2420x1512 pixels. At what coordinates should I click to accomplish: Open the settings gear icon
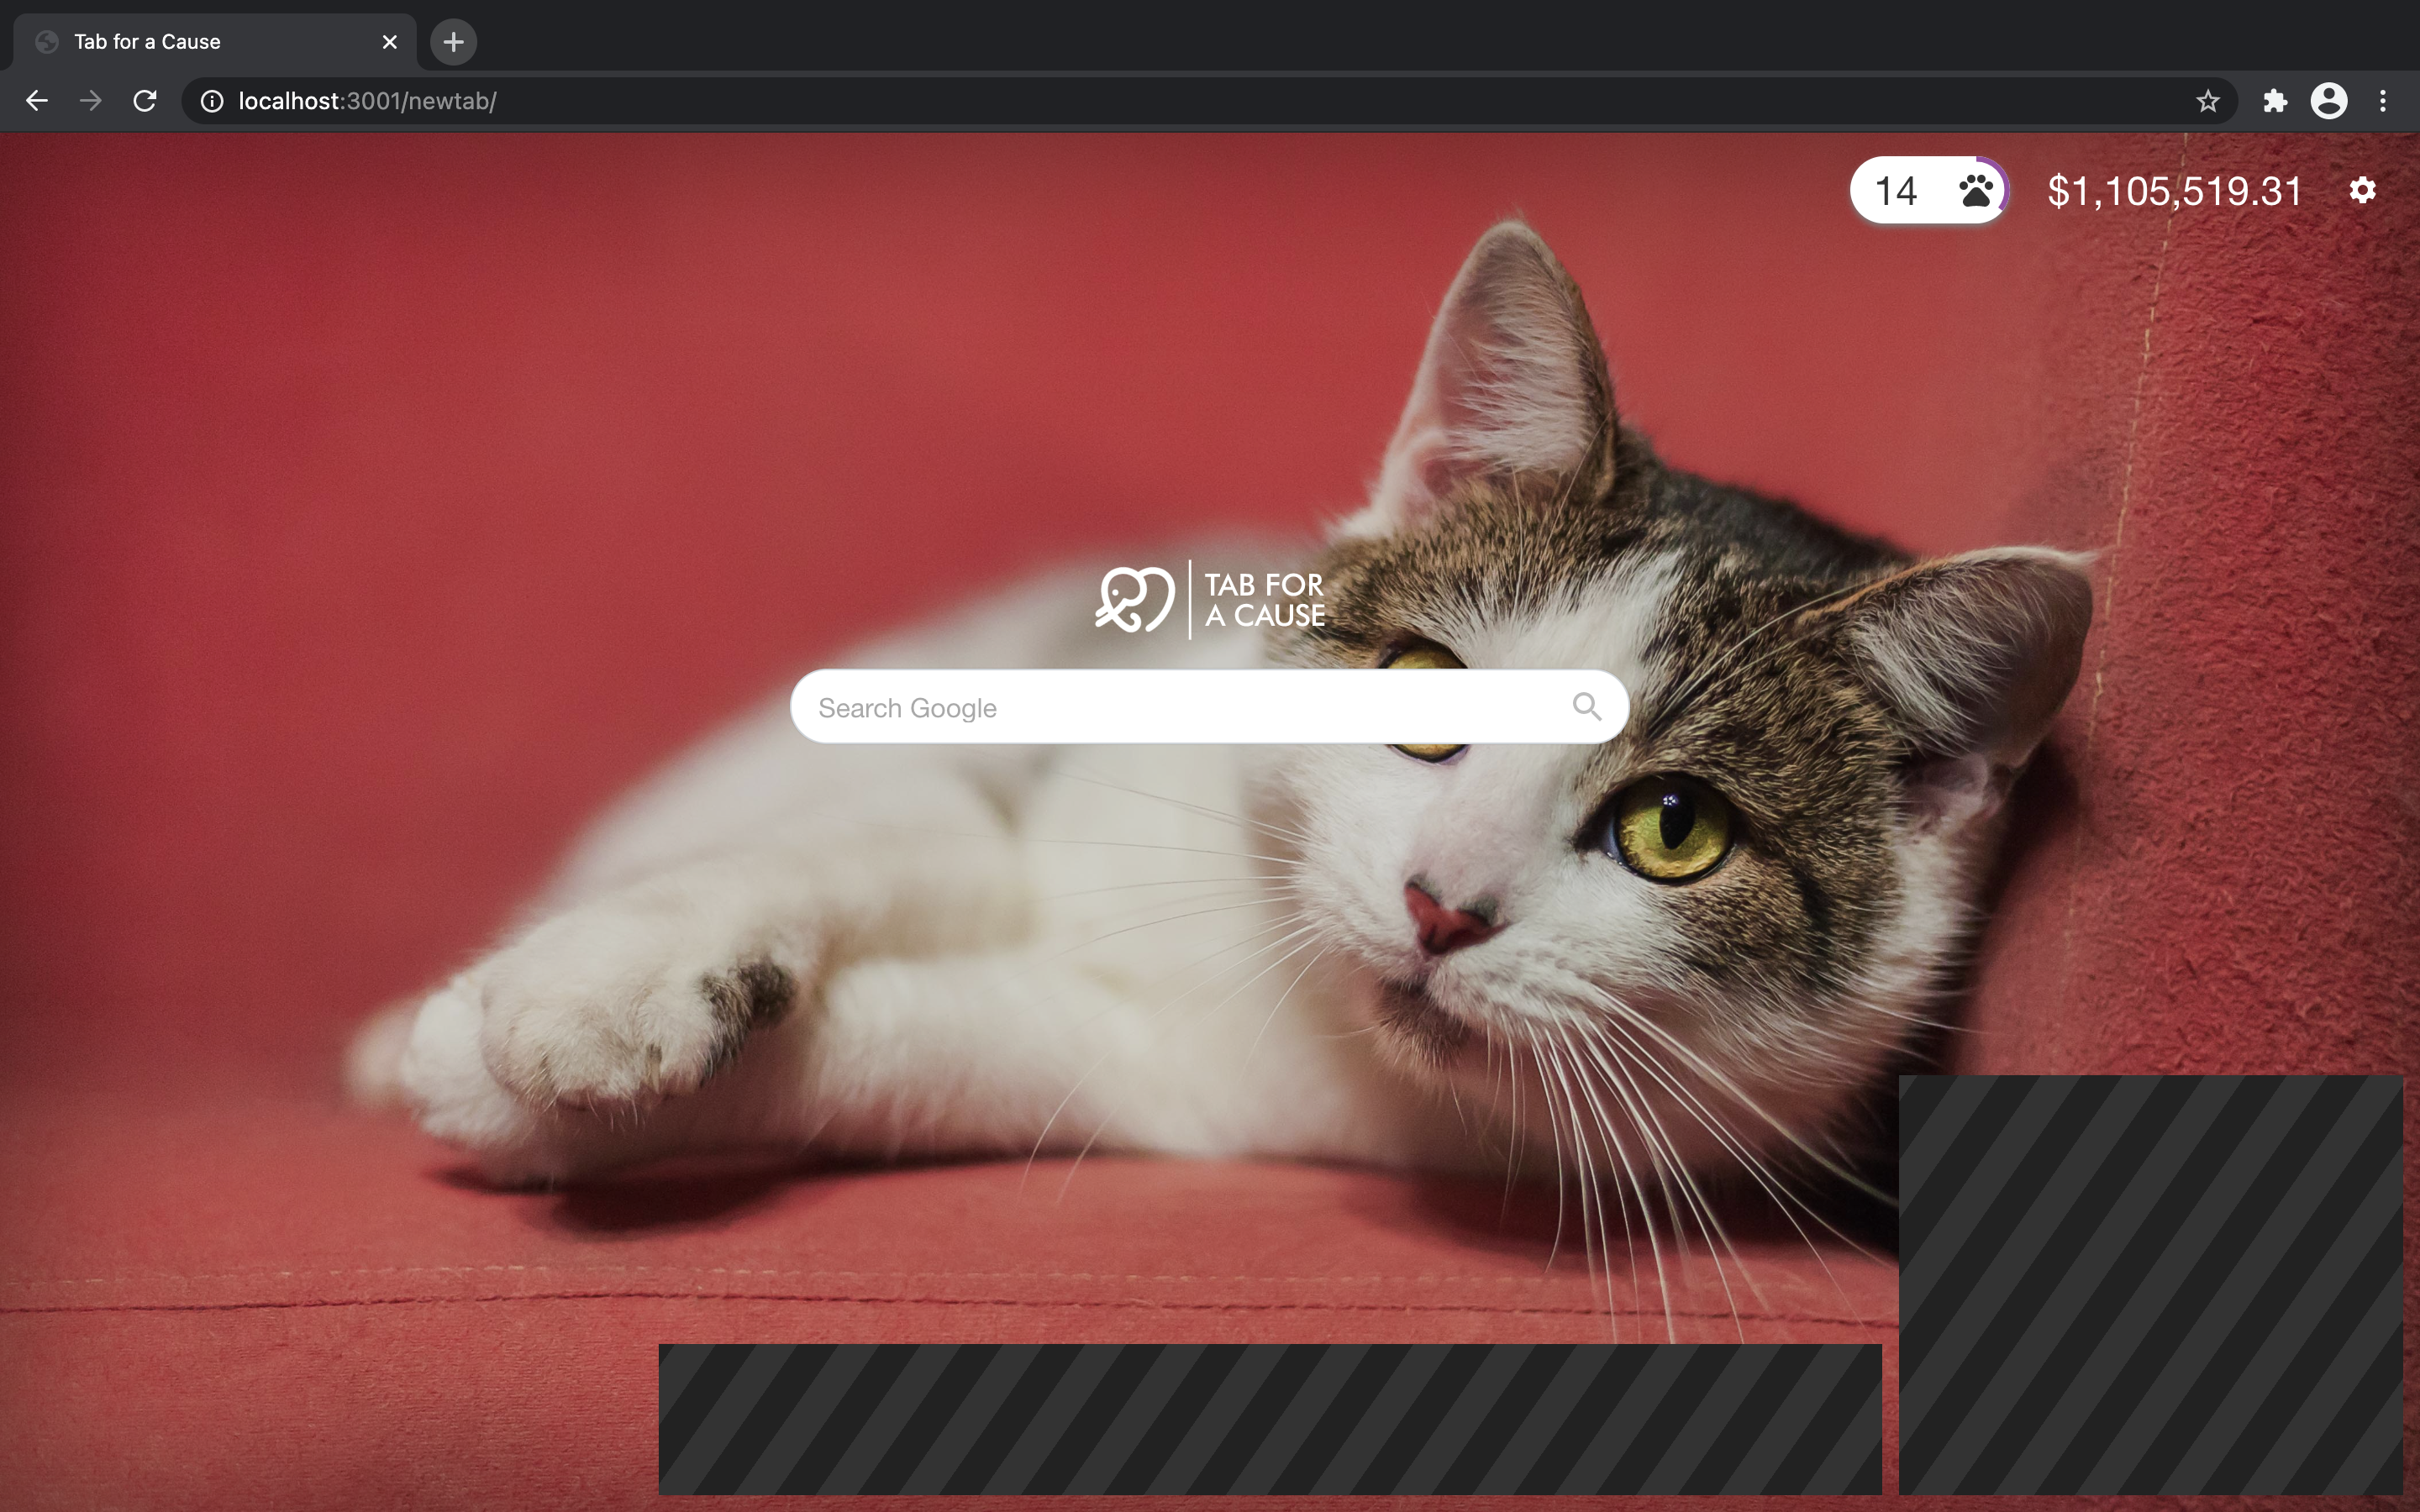click(2362, 190)
